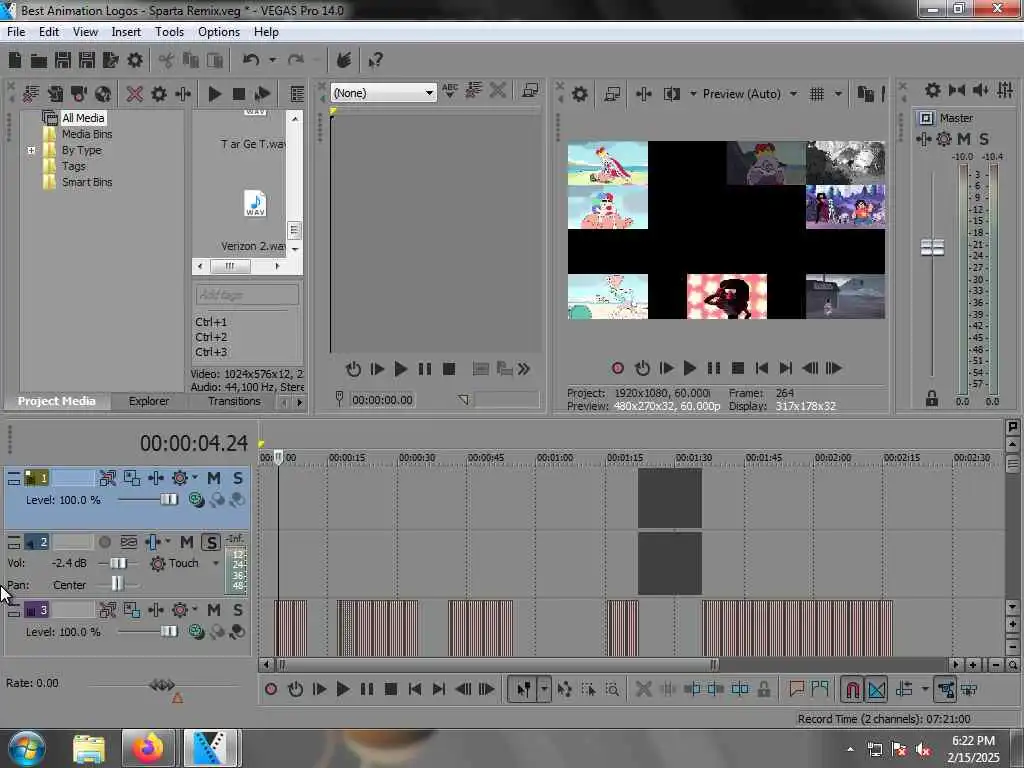Click the Master volume fader handle
The width and height of the screenshot is (1024, 768).
932,248
